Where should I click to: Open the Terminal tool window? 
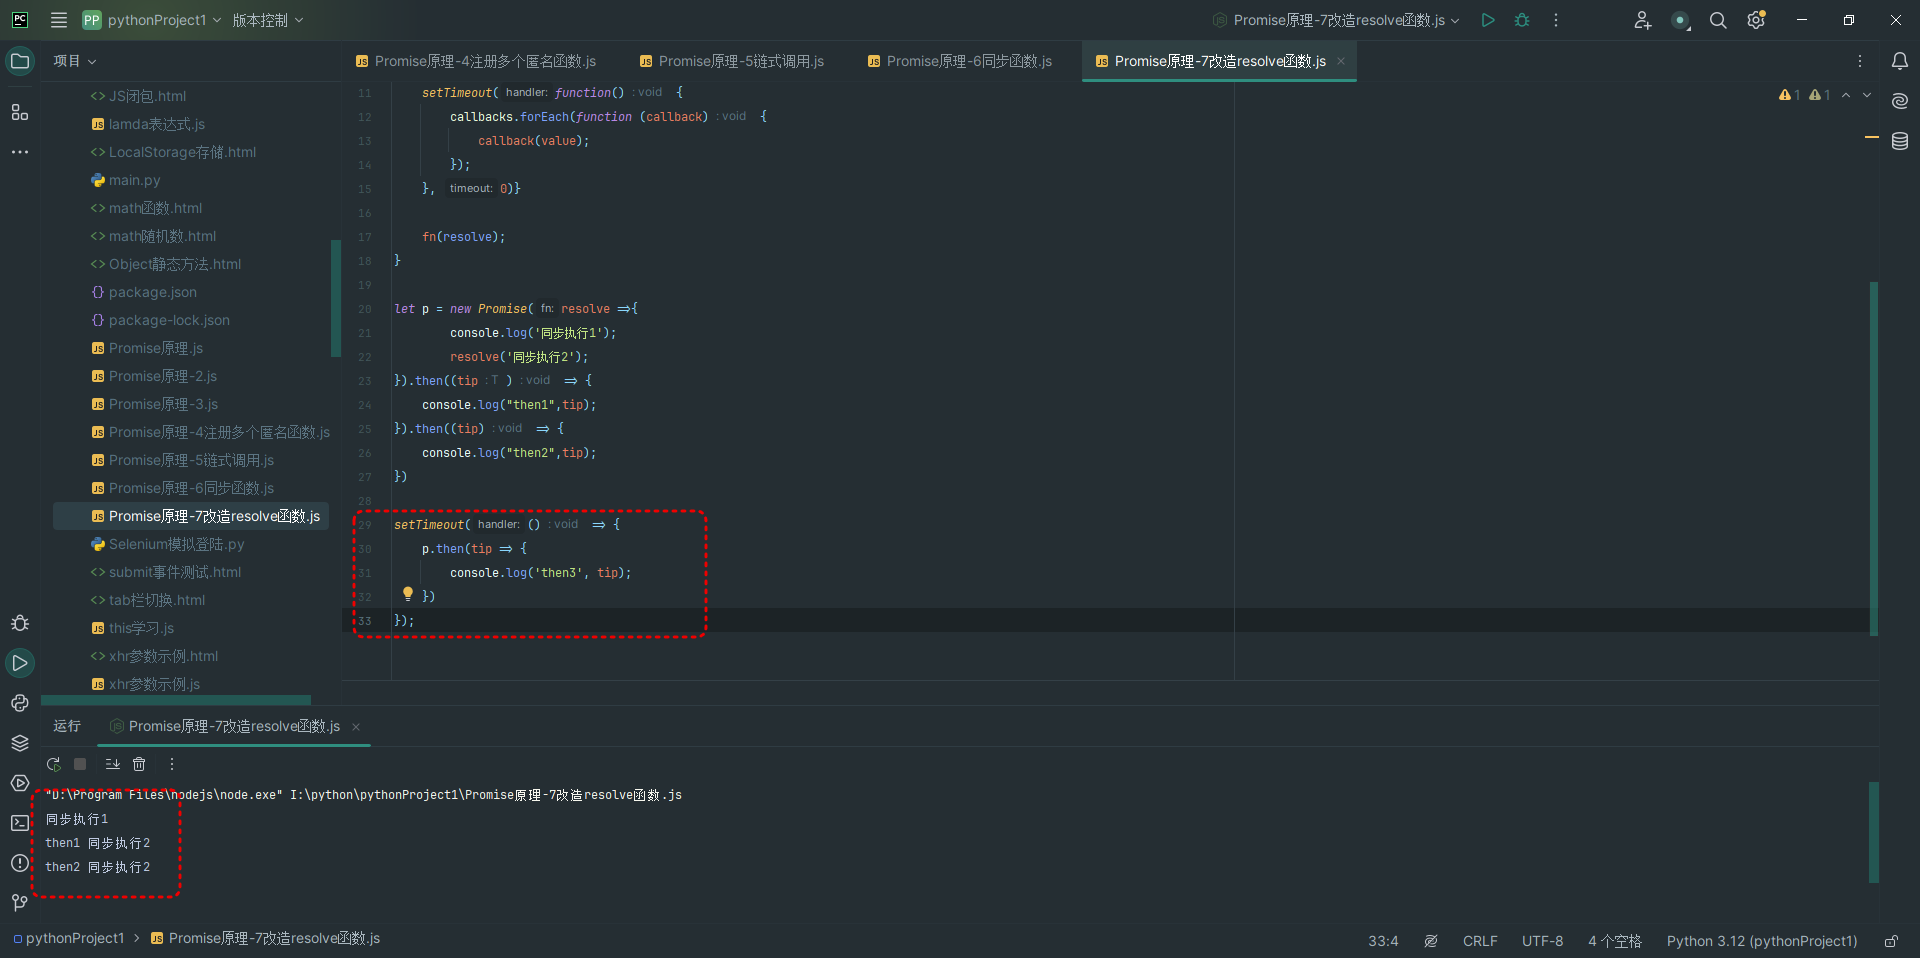20,823
